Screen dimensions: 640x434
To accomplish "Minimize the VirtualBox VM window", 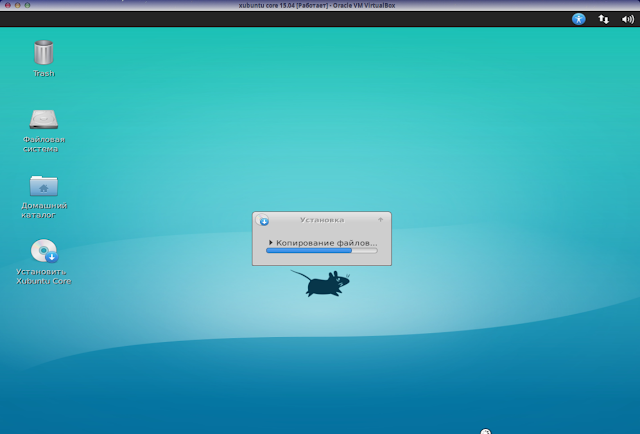I will click(18, 5).
